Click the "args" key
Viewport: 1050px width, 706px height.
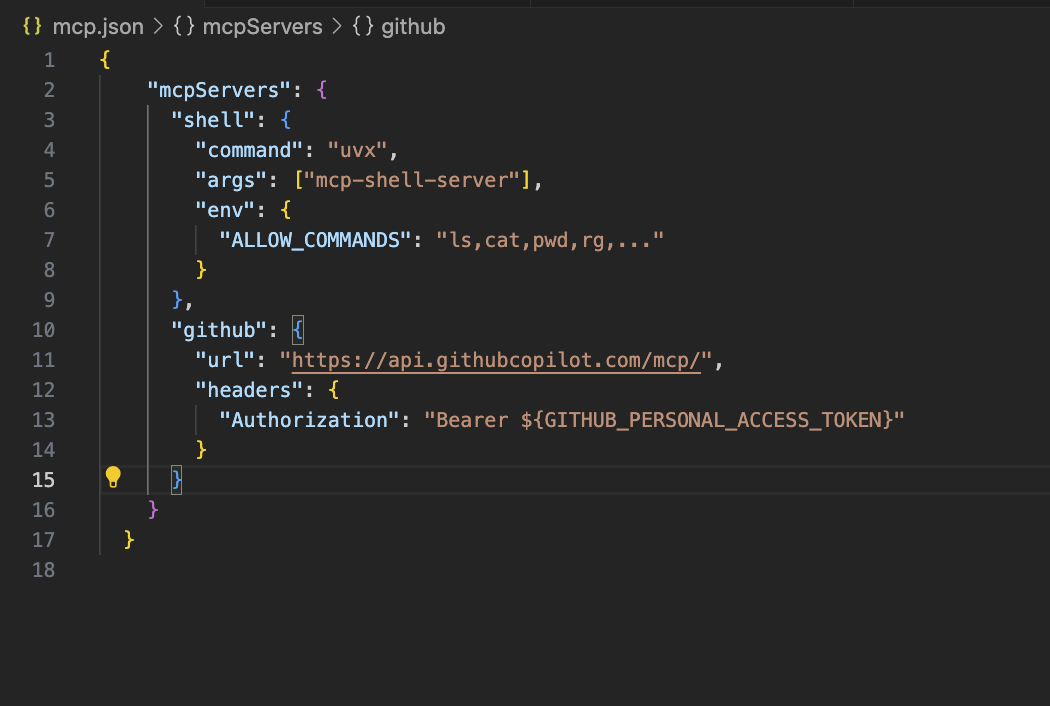coord(231,180)
